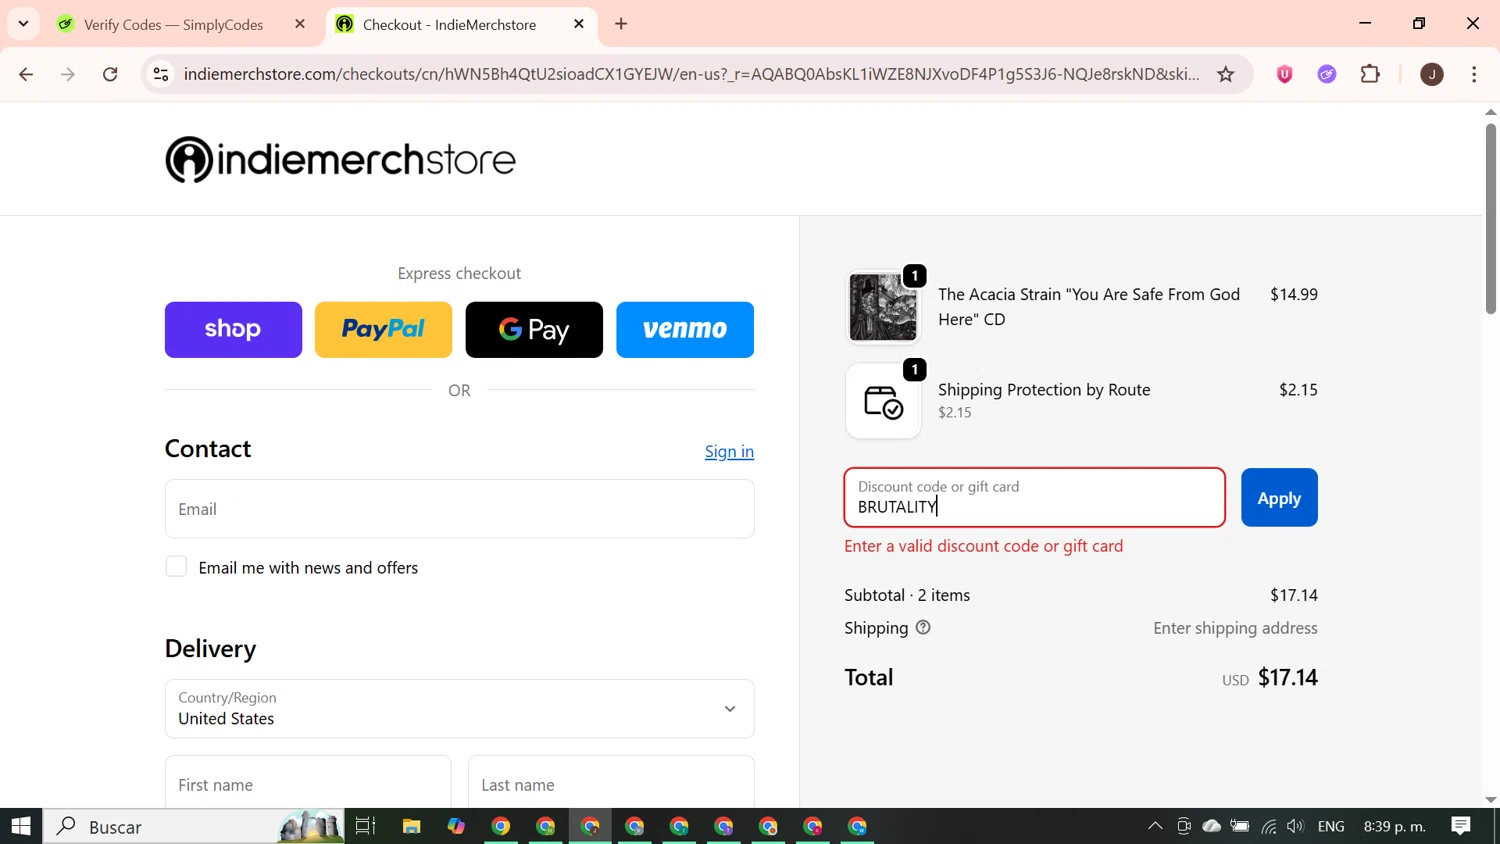Focus the Email input field
Image resolution: width=1500 pixels, height=844 pixels.
[460, 509]
